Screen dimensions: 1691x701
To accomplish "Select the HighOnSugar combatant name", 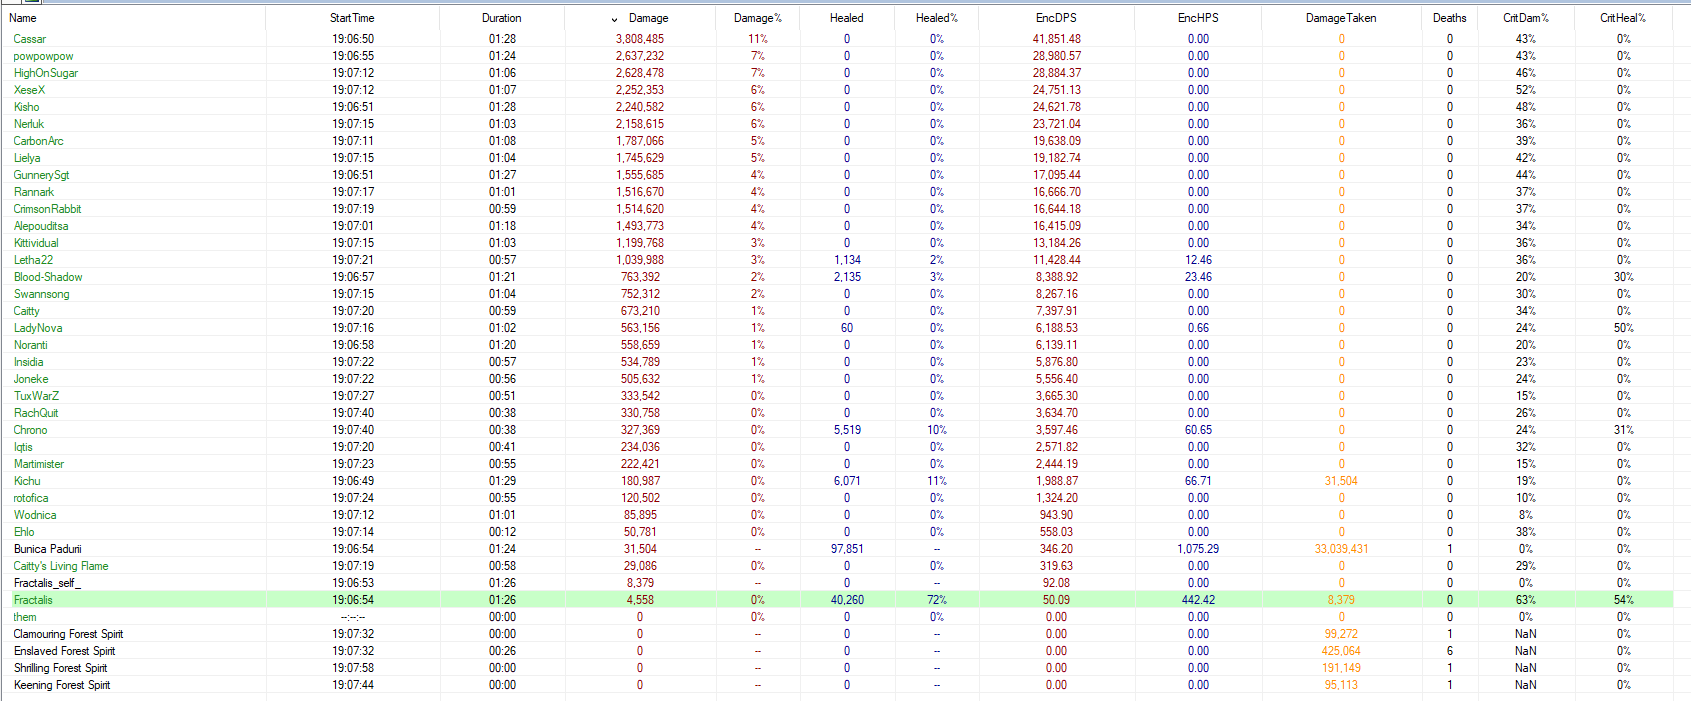I will click(46, 73).
